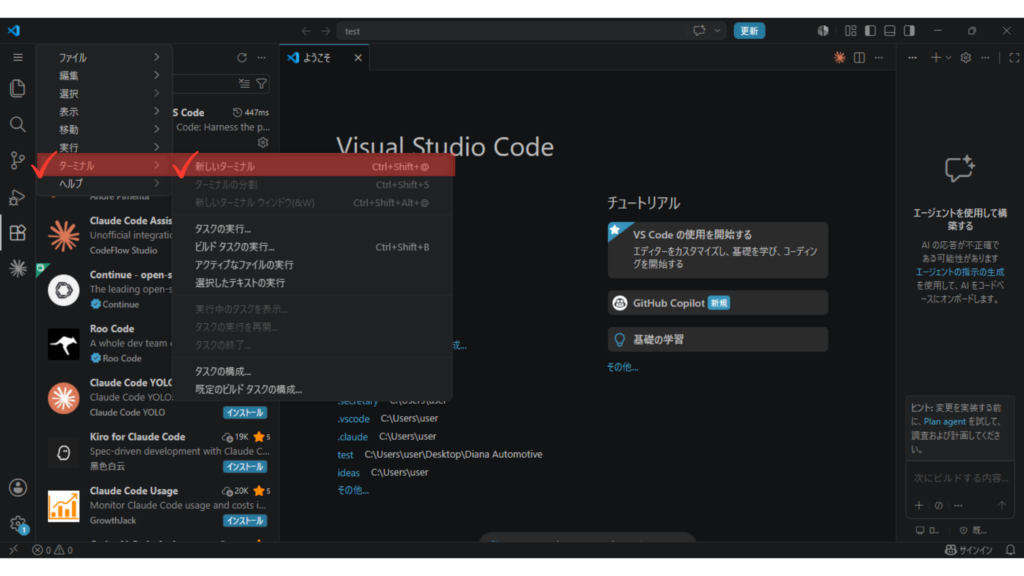1024x576 pixels.
Task: Open 基礎の学習 walkthrough
Action: coord(718,340)
